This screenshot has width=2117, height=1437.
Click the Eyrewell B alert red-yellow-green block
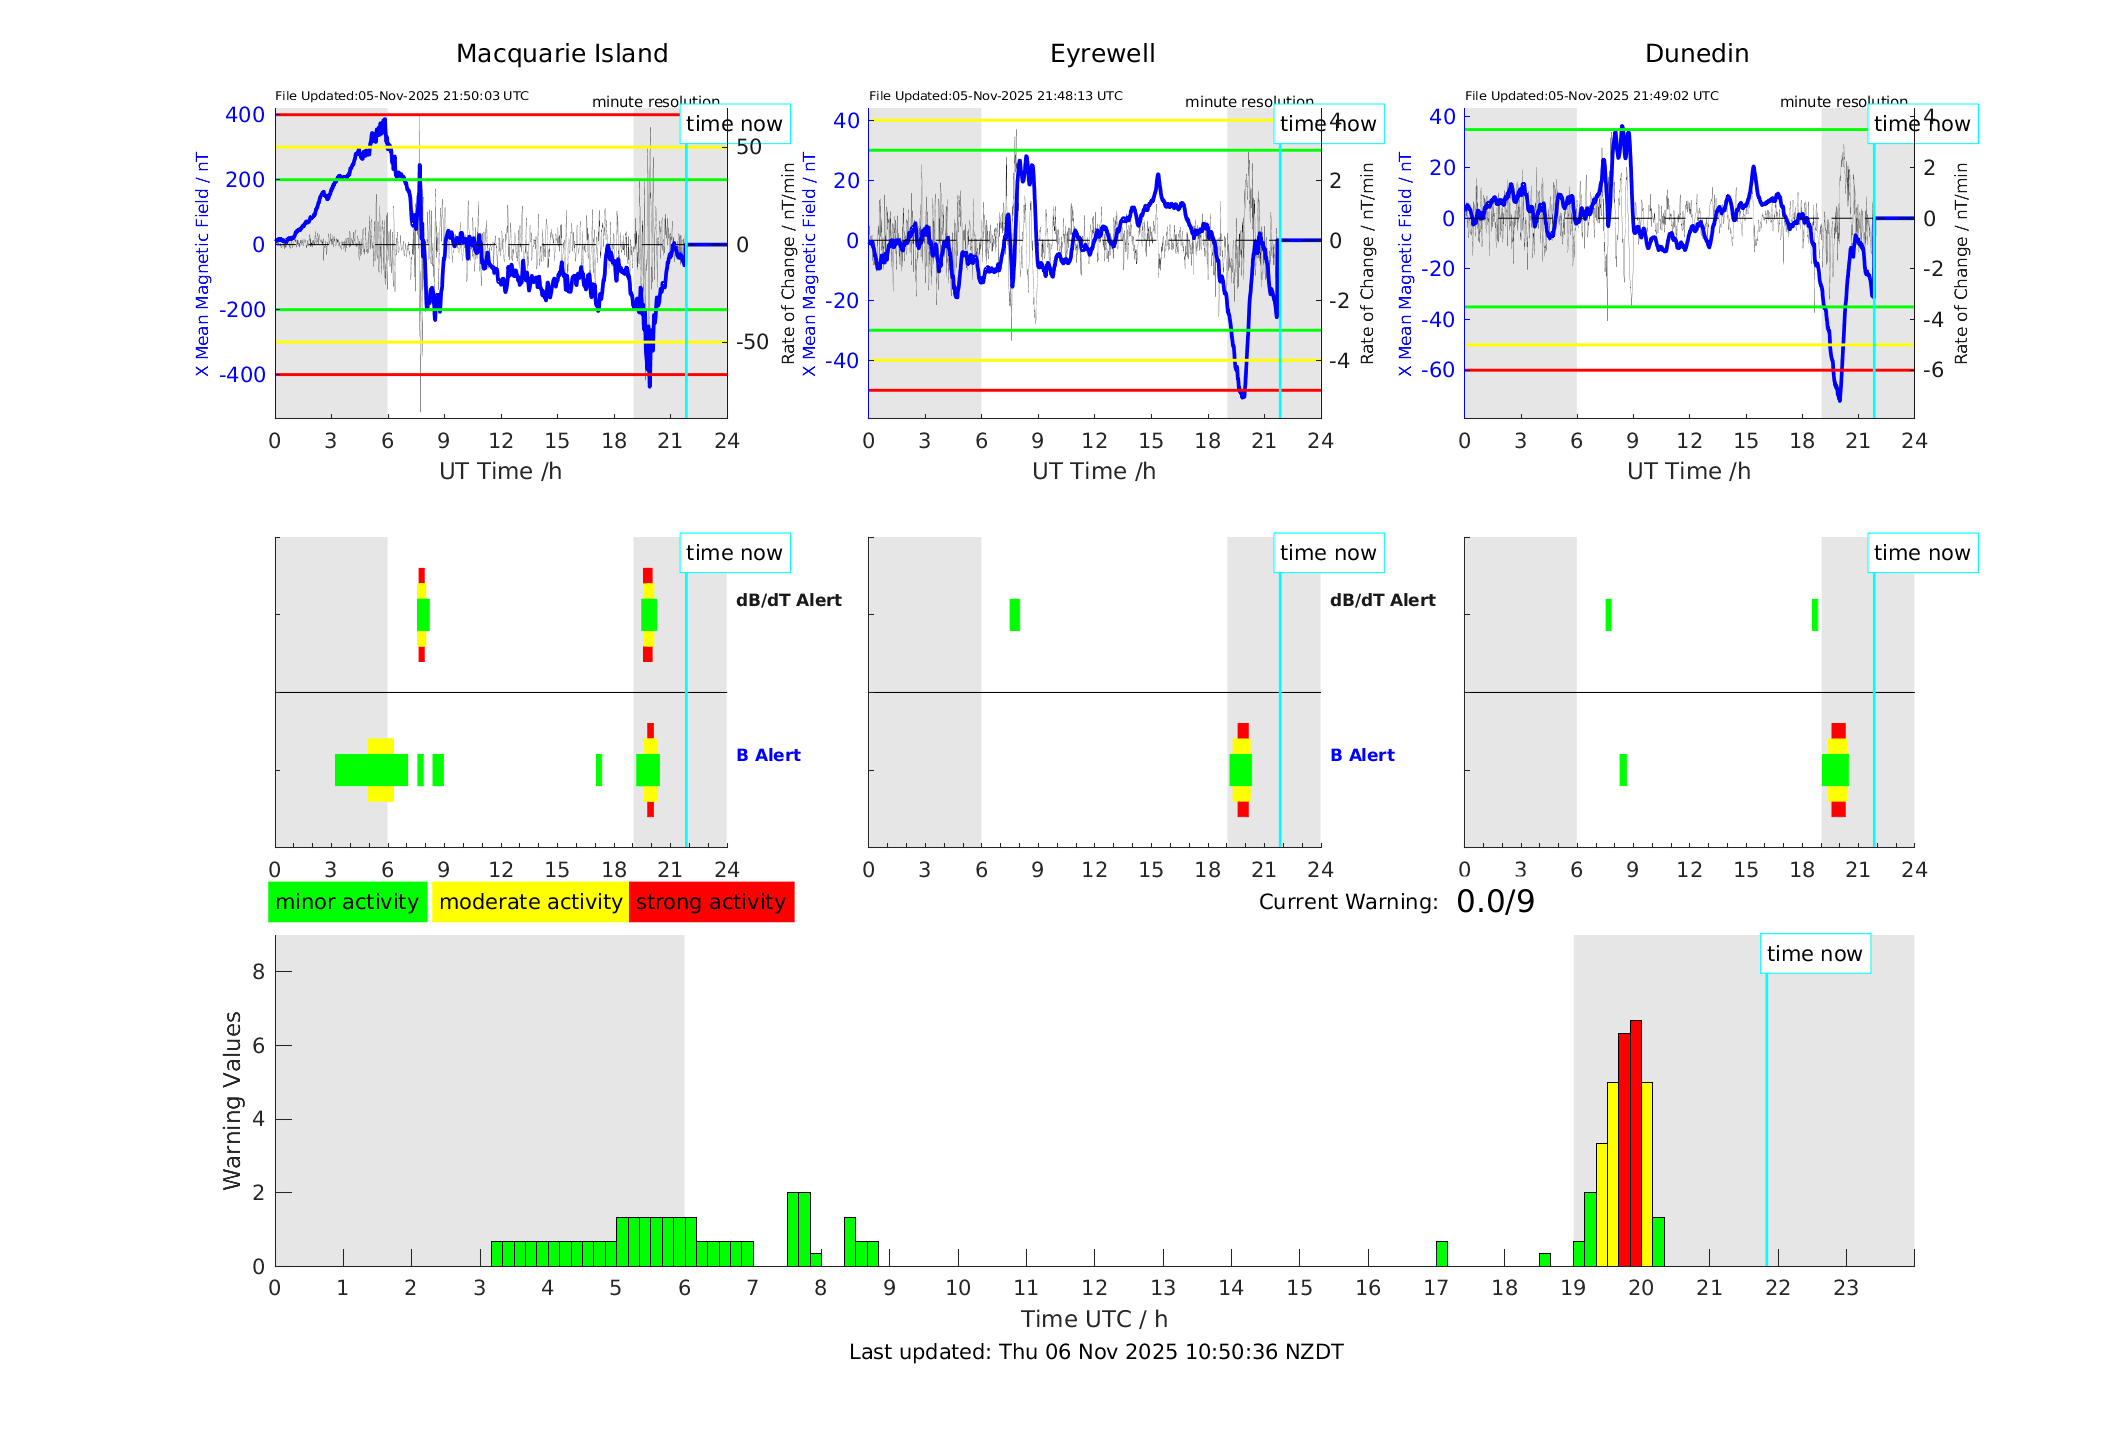1241,770
